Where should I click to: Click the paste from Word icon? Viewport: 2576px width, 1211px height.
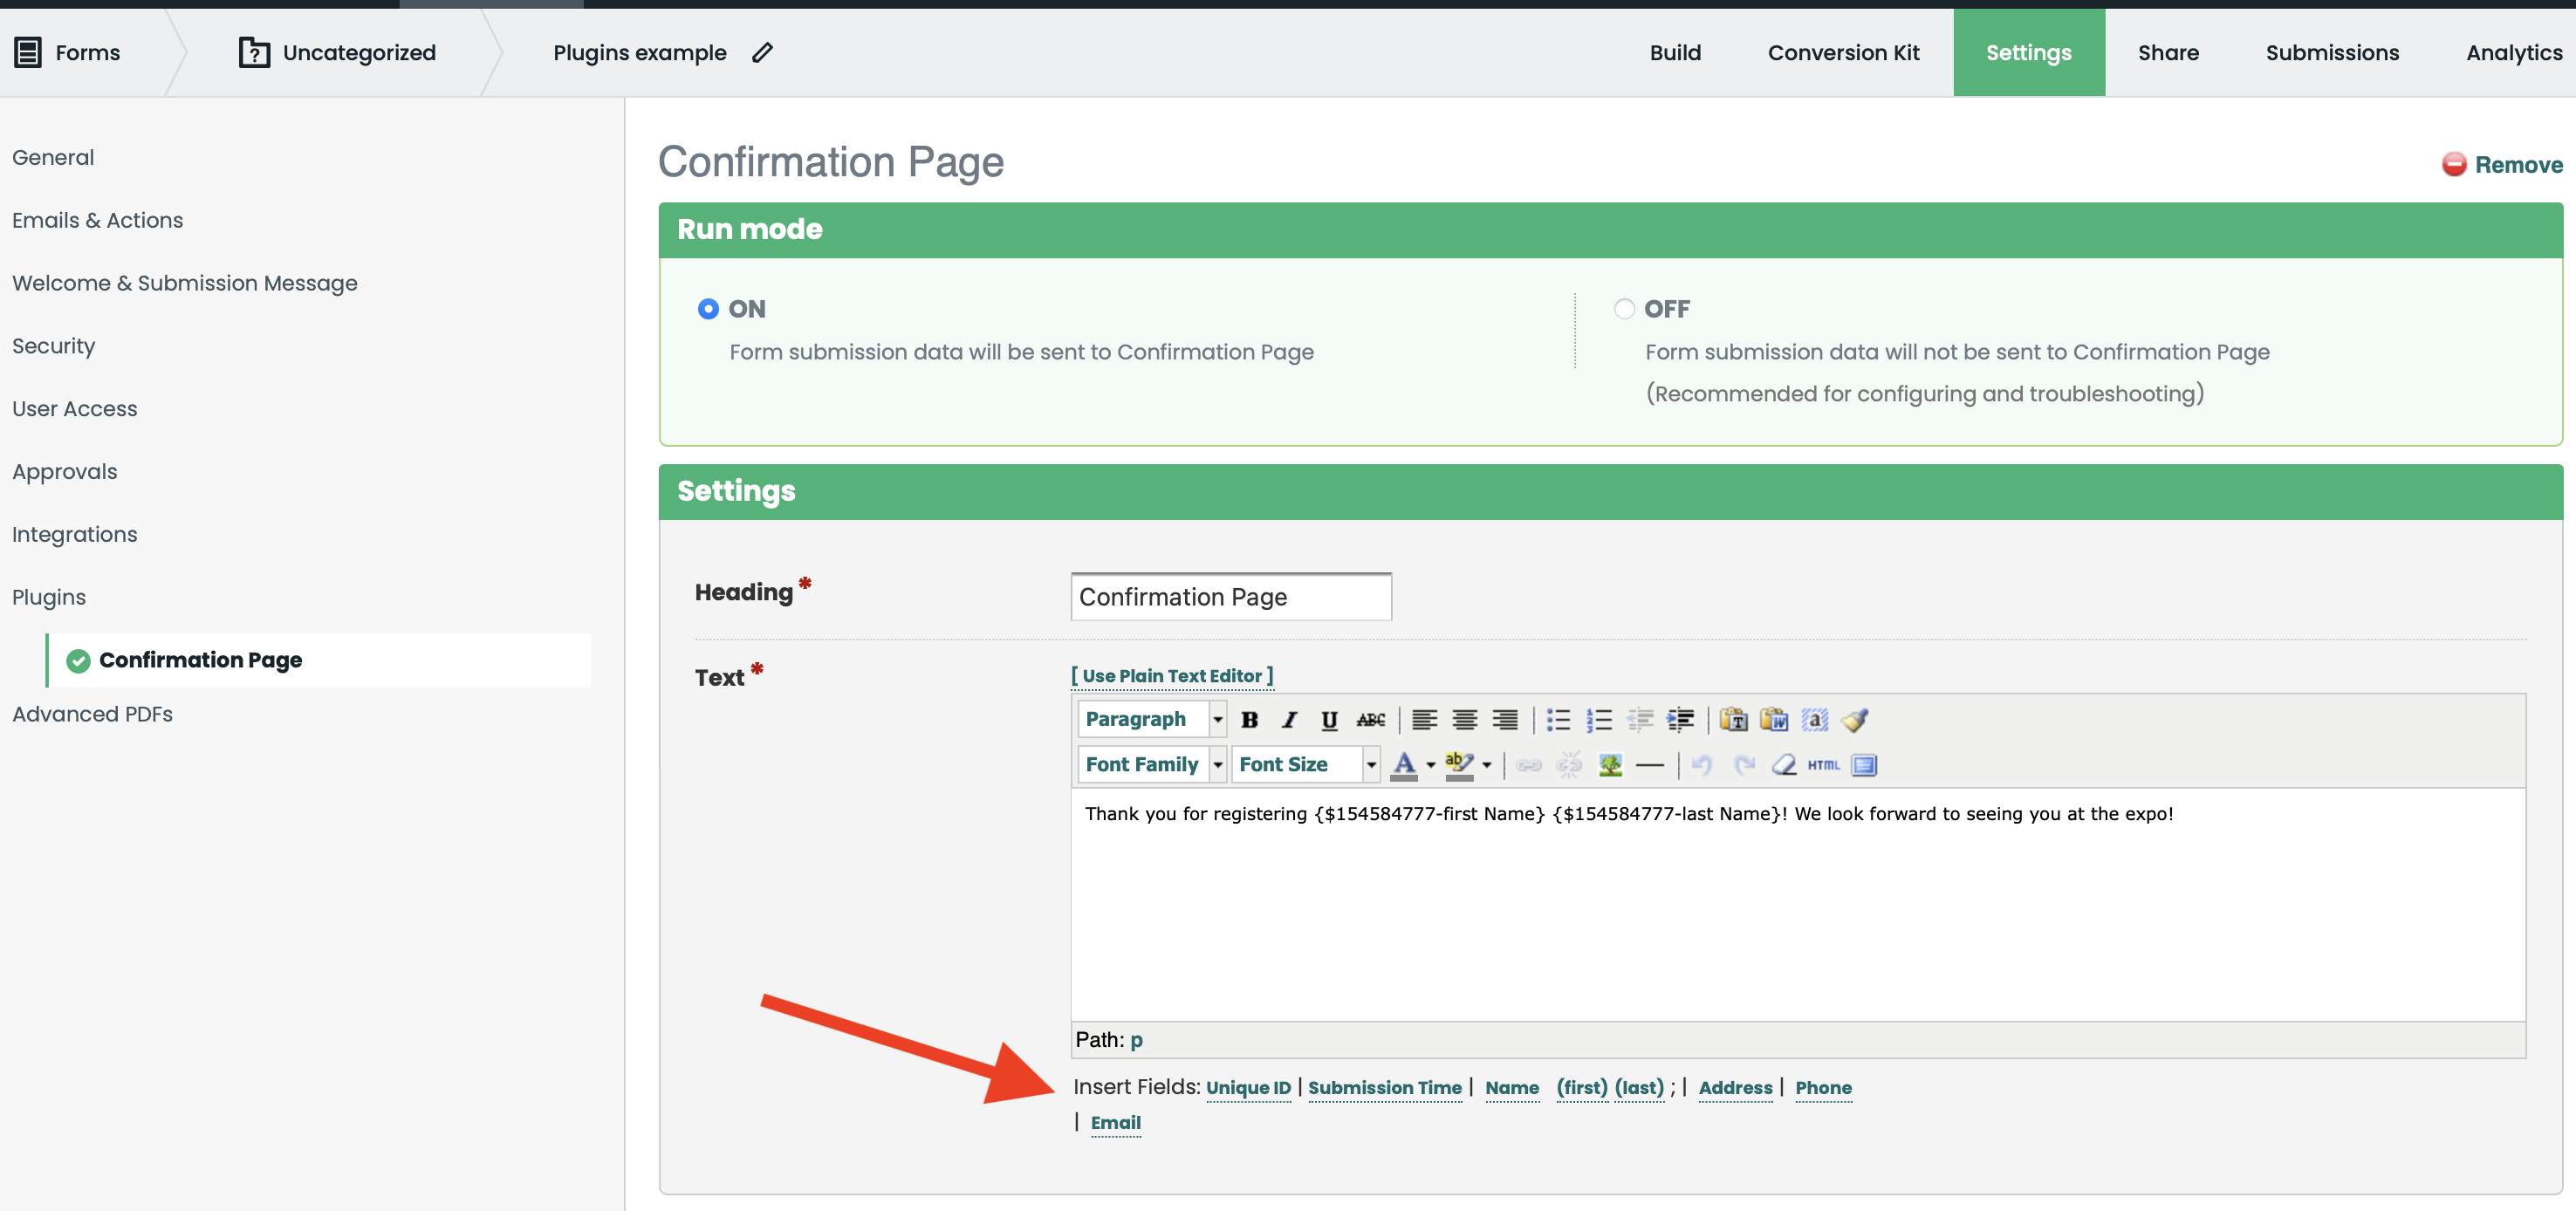1776,721
